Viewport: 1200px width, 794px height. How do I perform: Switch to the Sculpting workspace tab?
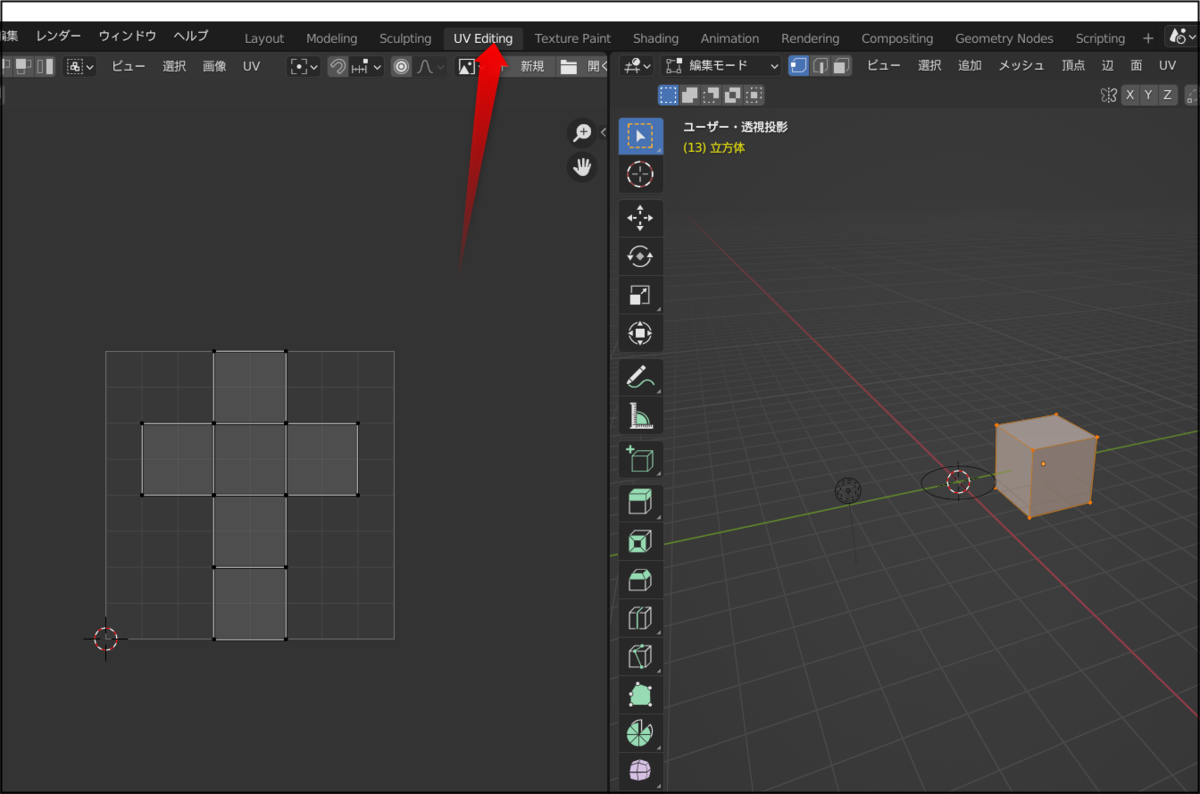(405, 38)
